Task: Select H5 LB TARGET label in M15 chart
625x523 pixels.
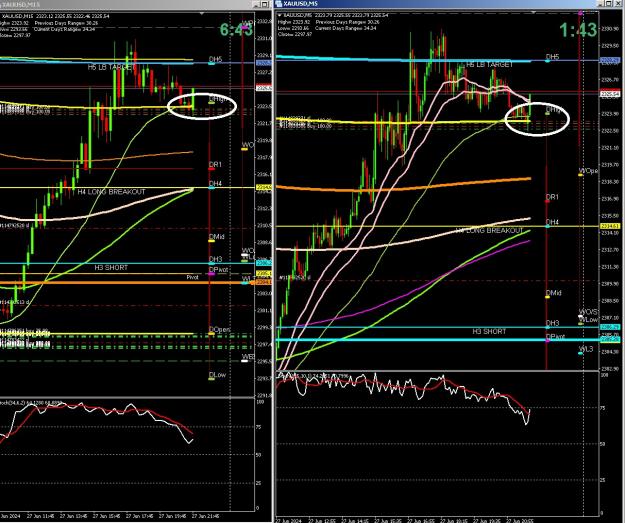Action: pos(110,67)
